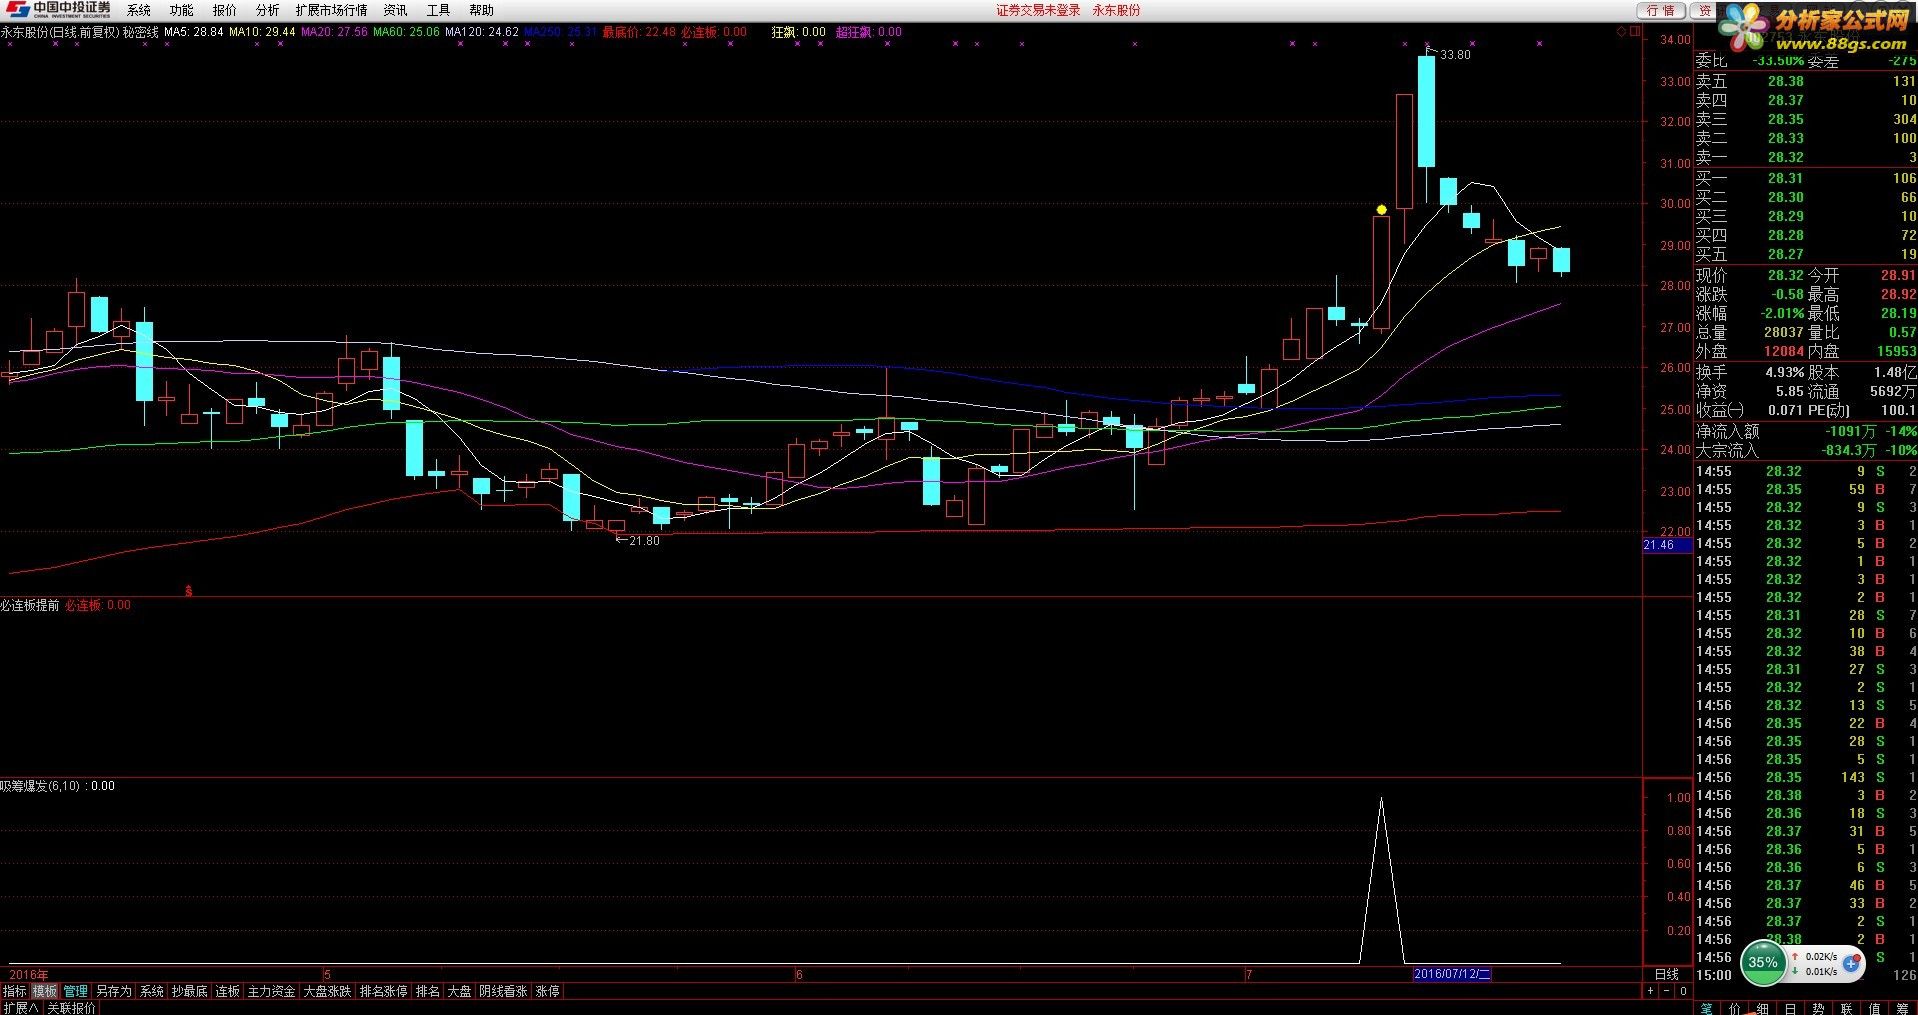1918x1015 pixels.
Task: Click MA5: 28.84 indicator label
Action: (193, 32)
